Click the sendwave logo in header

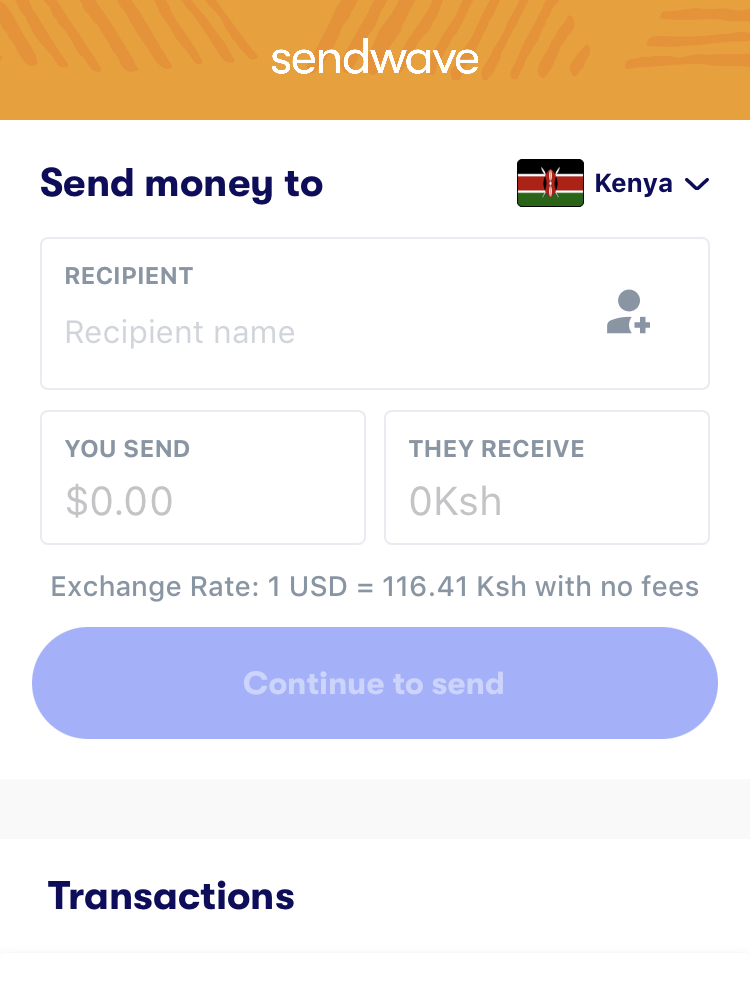[374, 60]
